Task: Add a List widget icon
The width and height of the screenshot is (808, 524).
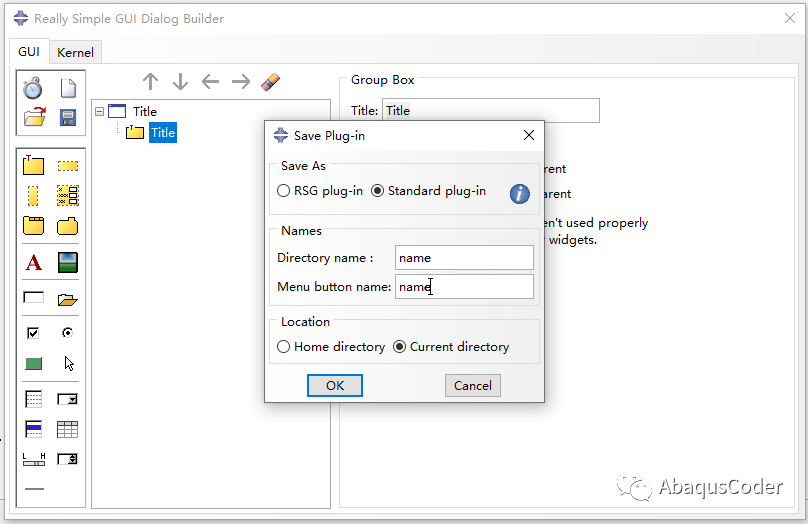Action: (33, 399)
